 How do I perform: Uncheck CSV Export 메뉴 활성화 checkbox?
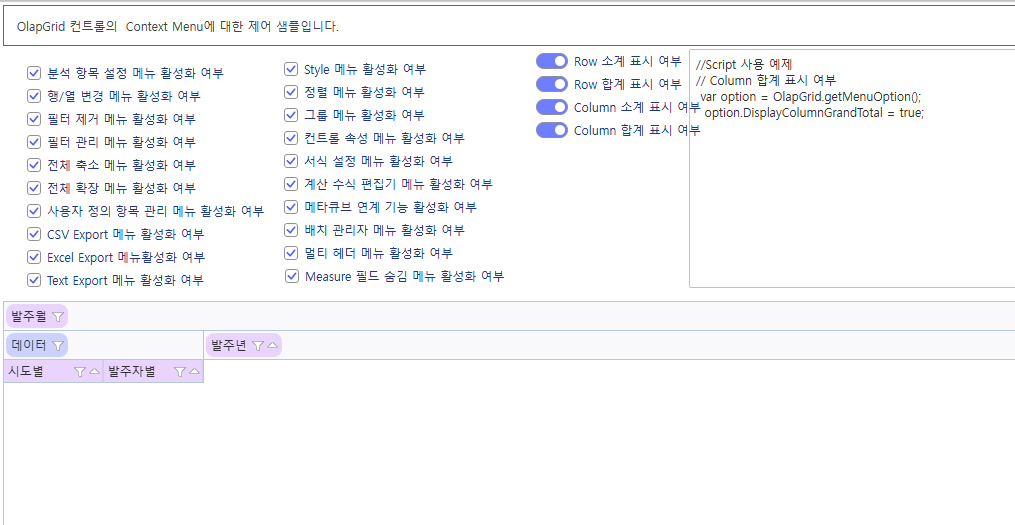34,234
